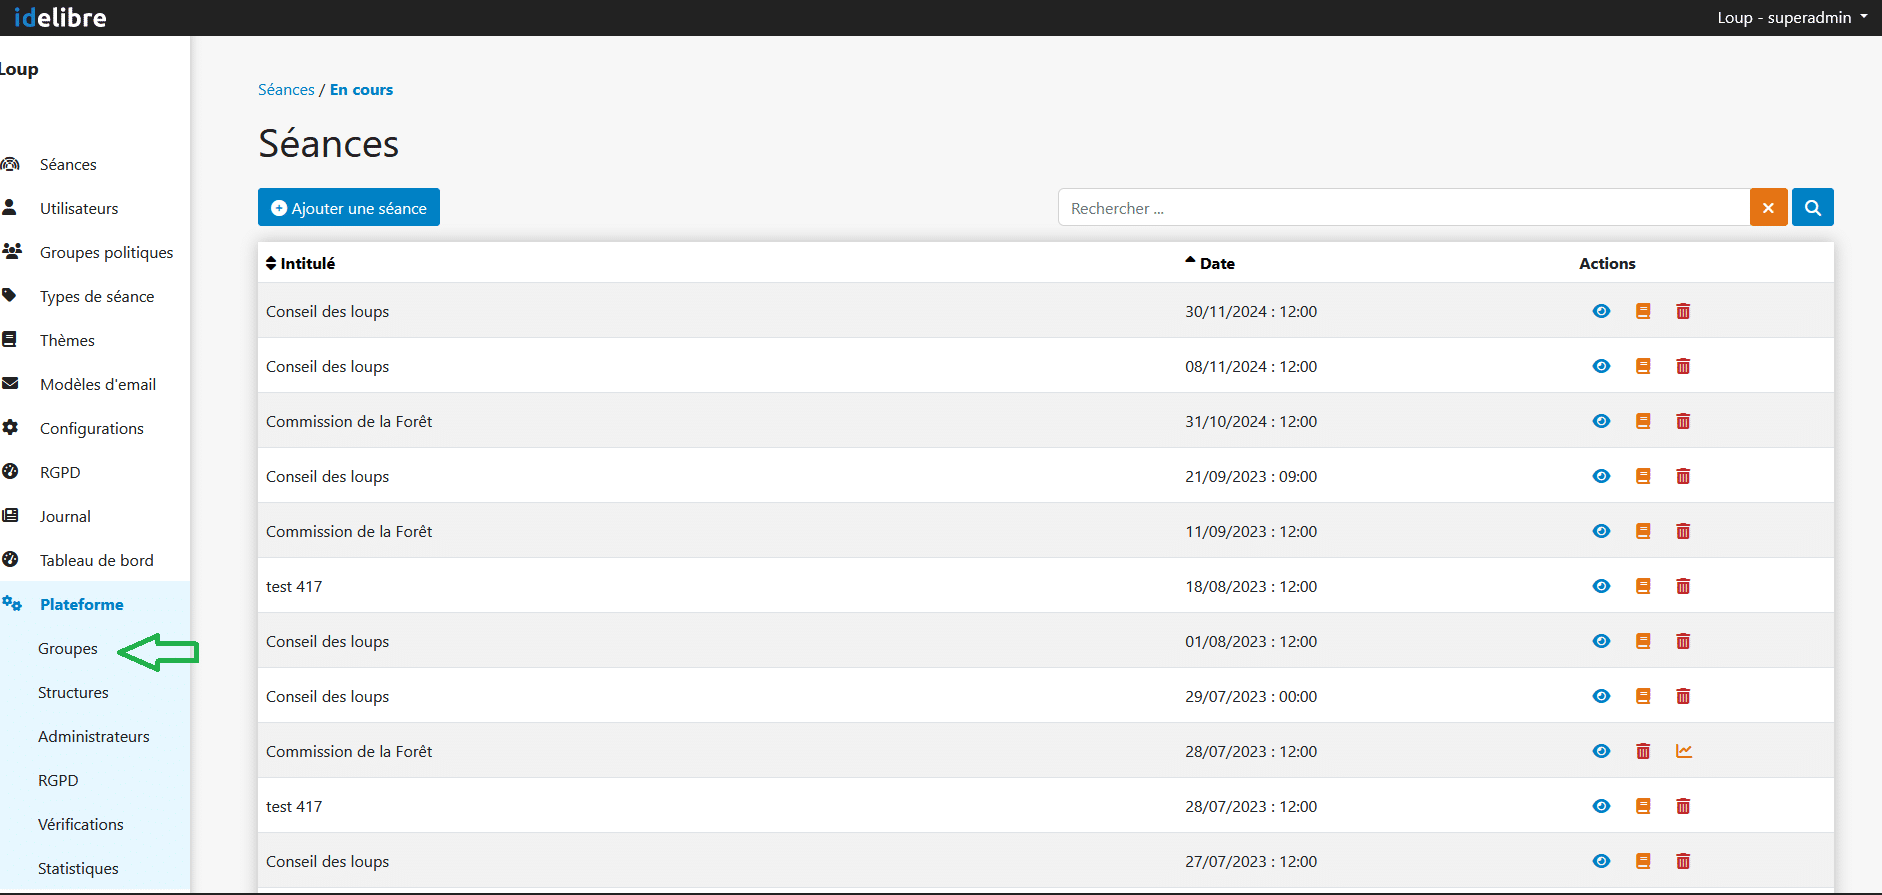Image resolution: width=1882 pixels, height=895 pixels.
Task: Open Modèles d'email menu item
Action: pos(98,384)
